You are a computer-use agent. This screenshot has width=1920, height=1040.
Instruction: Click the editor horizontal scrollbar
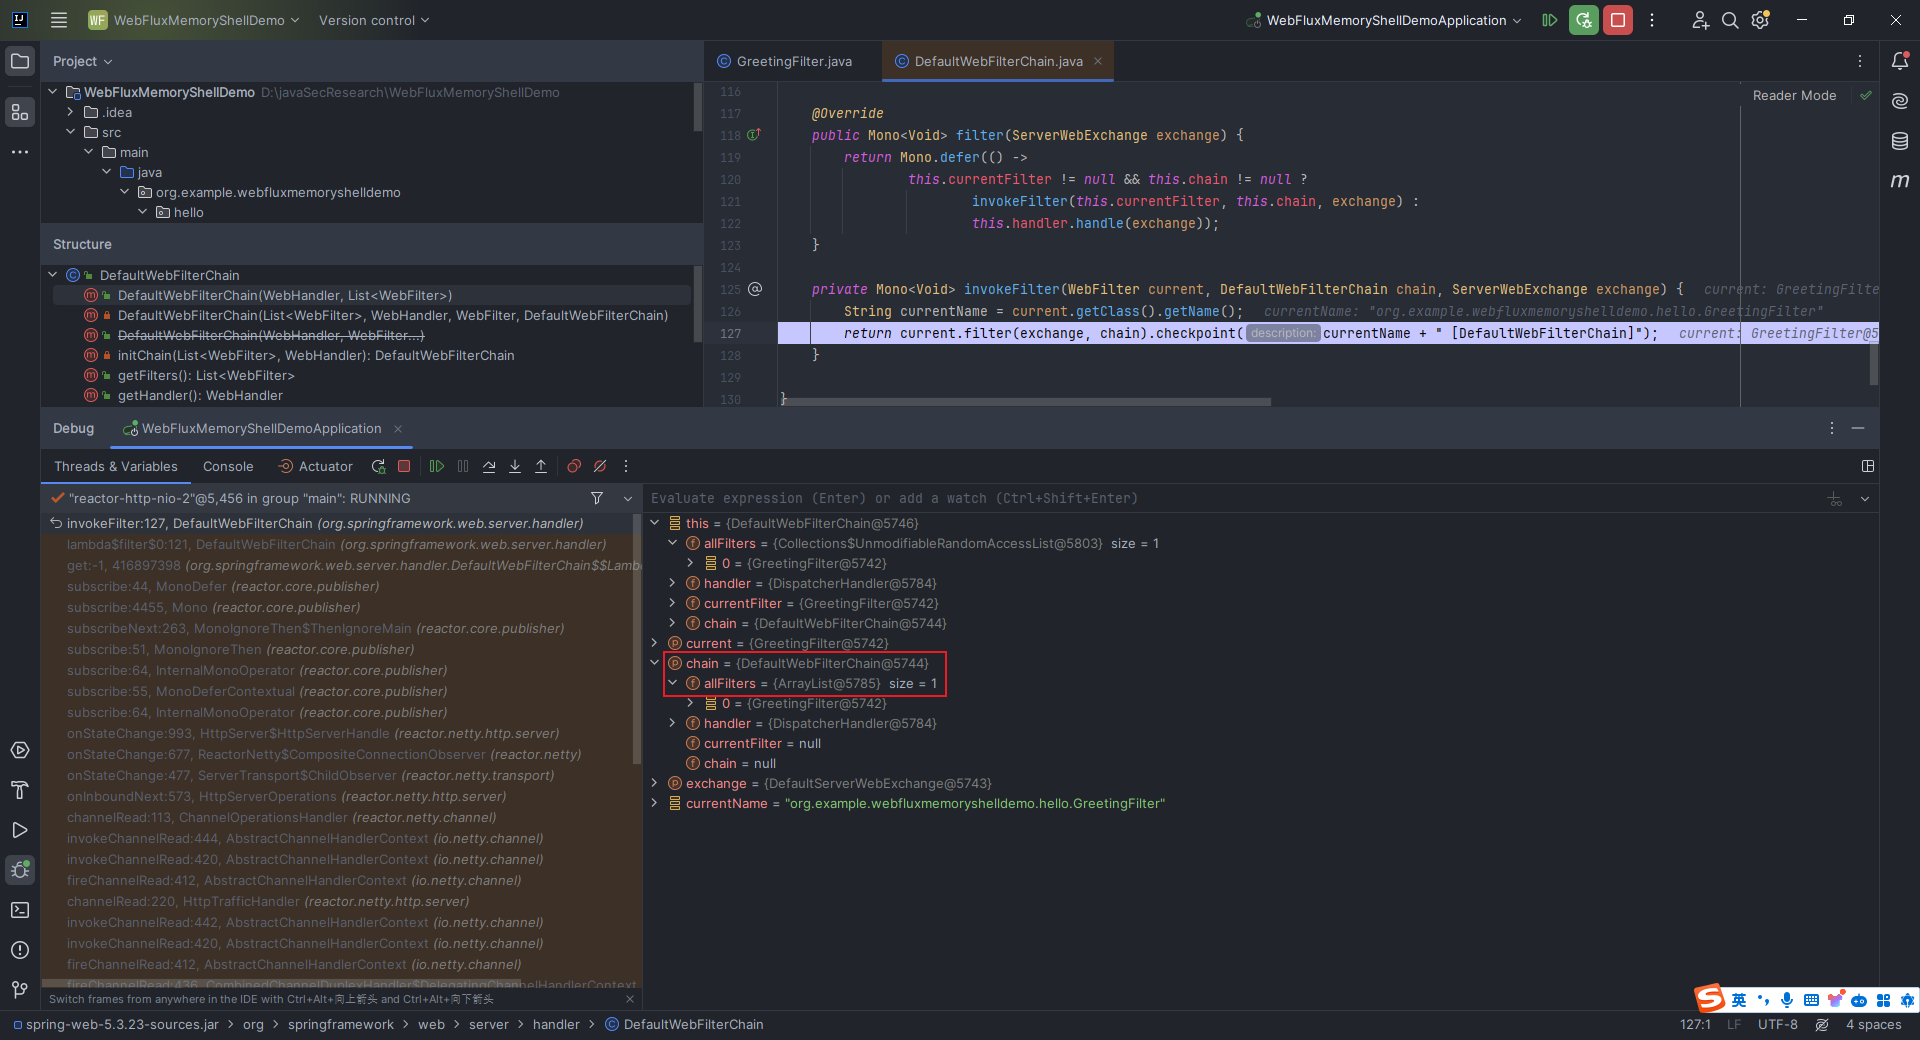coord(1028,402)
